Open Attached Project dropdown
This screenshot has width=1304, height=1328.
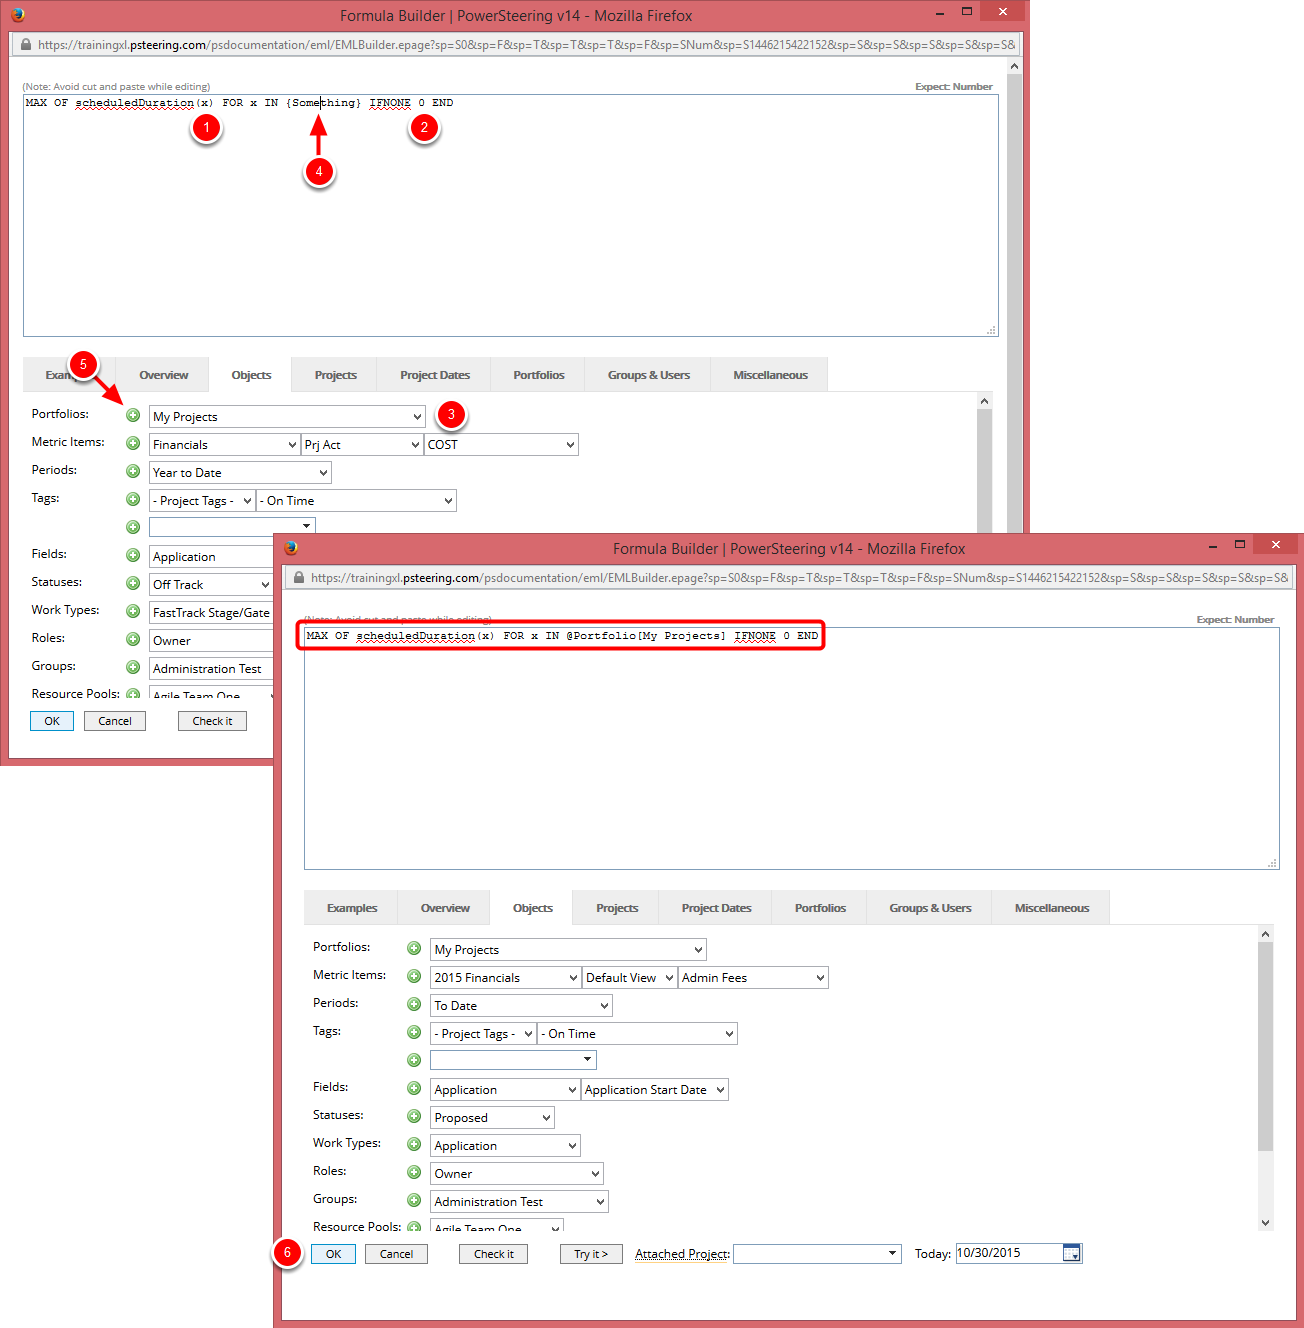tap(817, 1253)
